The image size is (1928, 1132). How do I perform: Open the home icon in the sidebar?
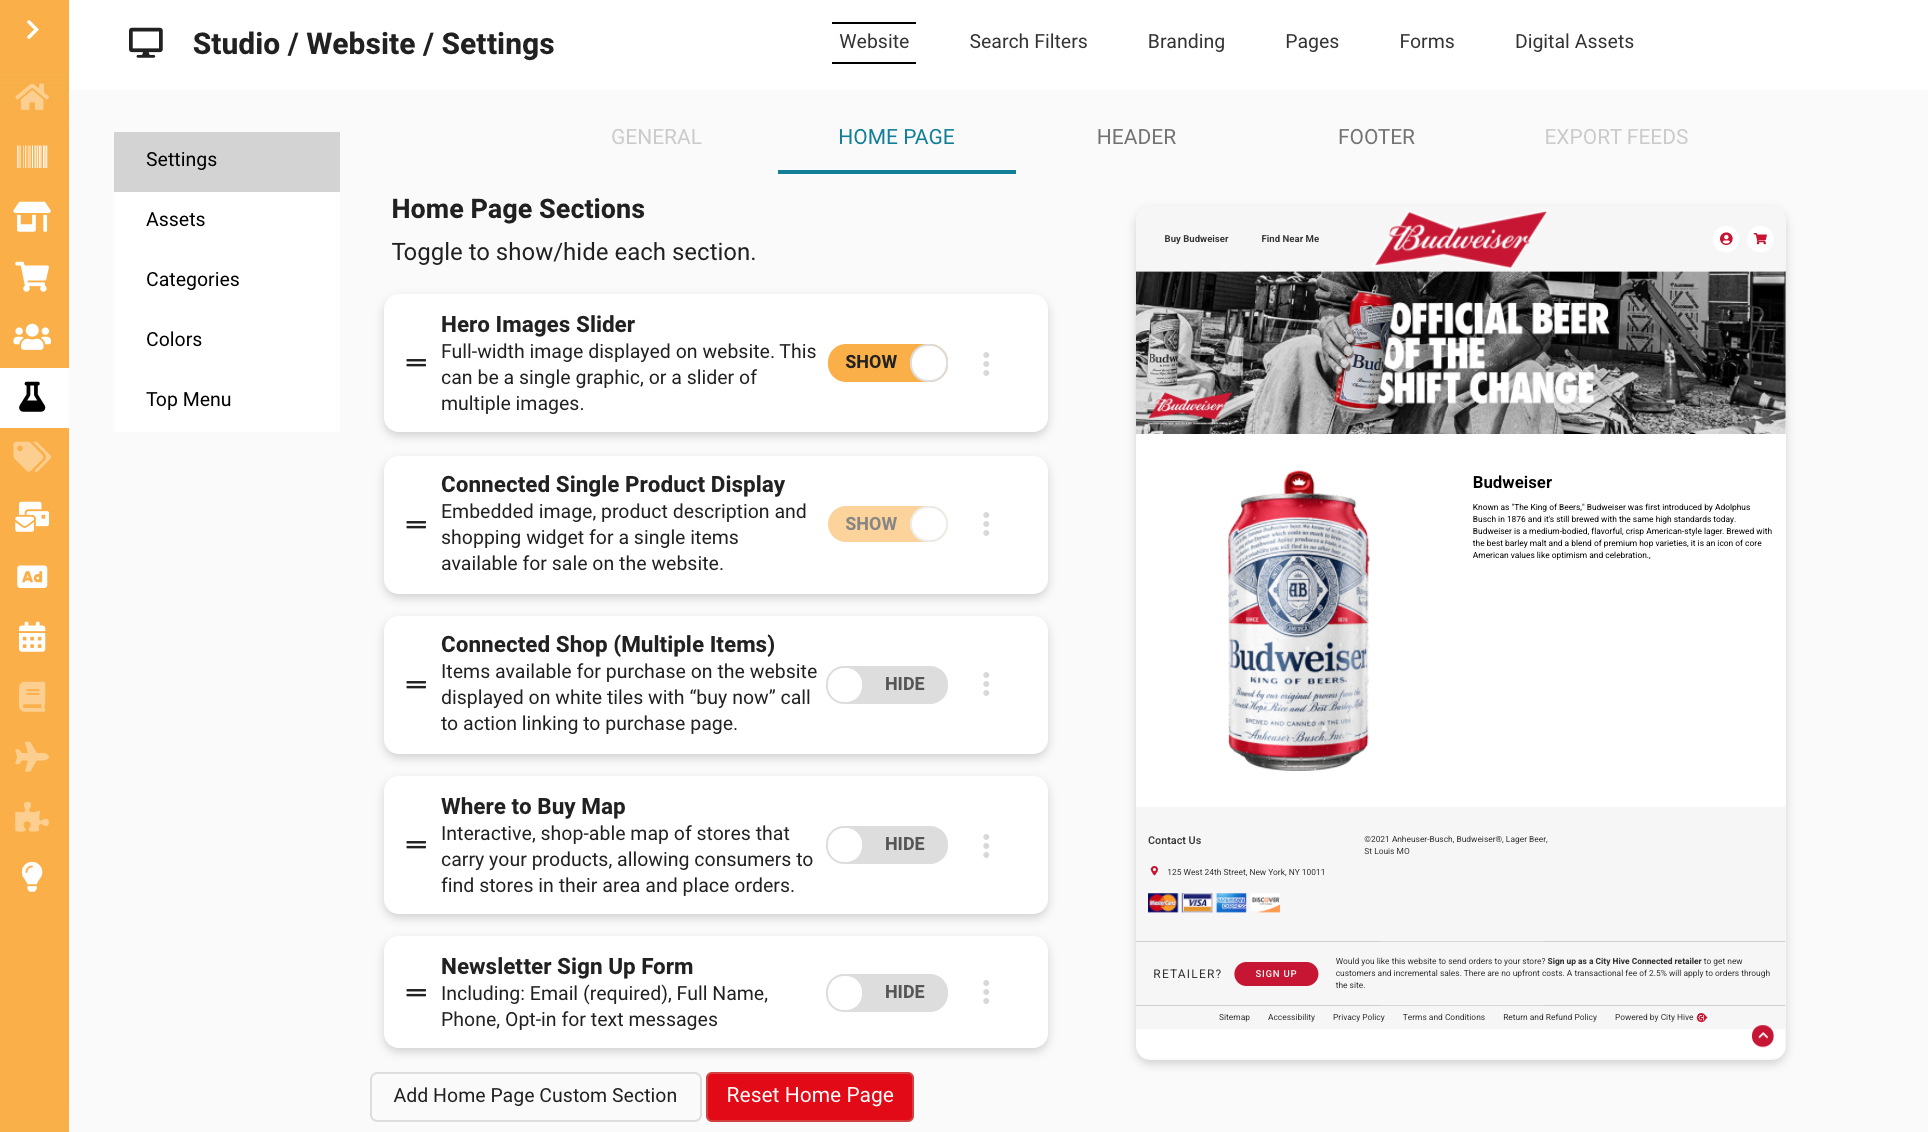tap(32, 97)
